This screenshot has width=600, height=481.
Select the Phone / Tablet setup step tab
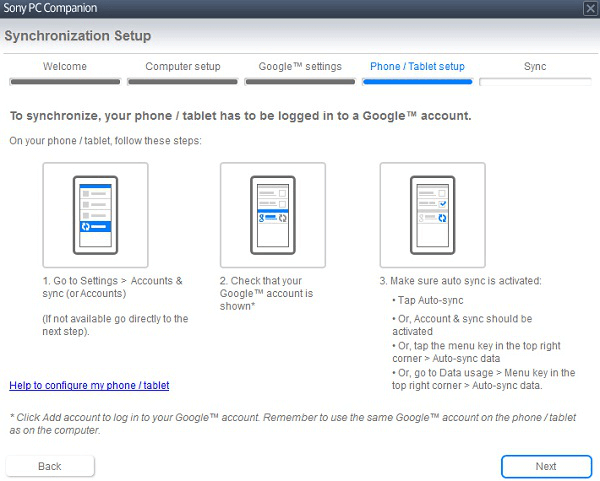(x=417, y=66)
